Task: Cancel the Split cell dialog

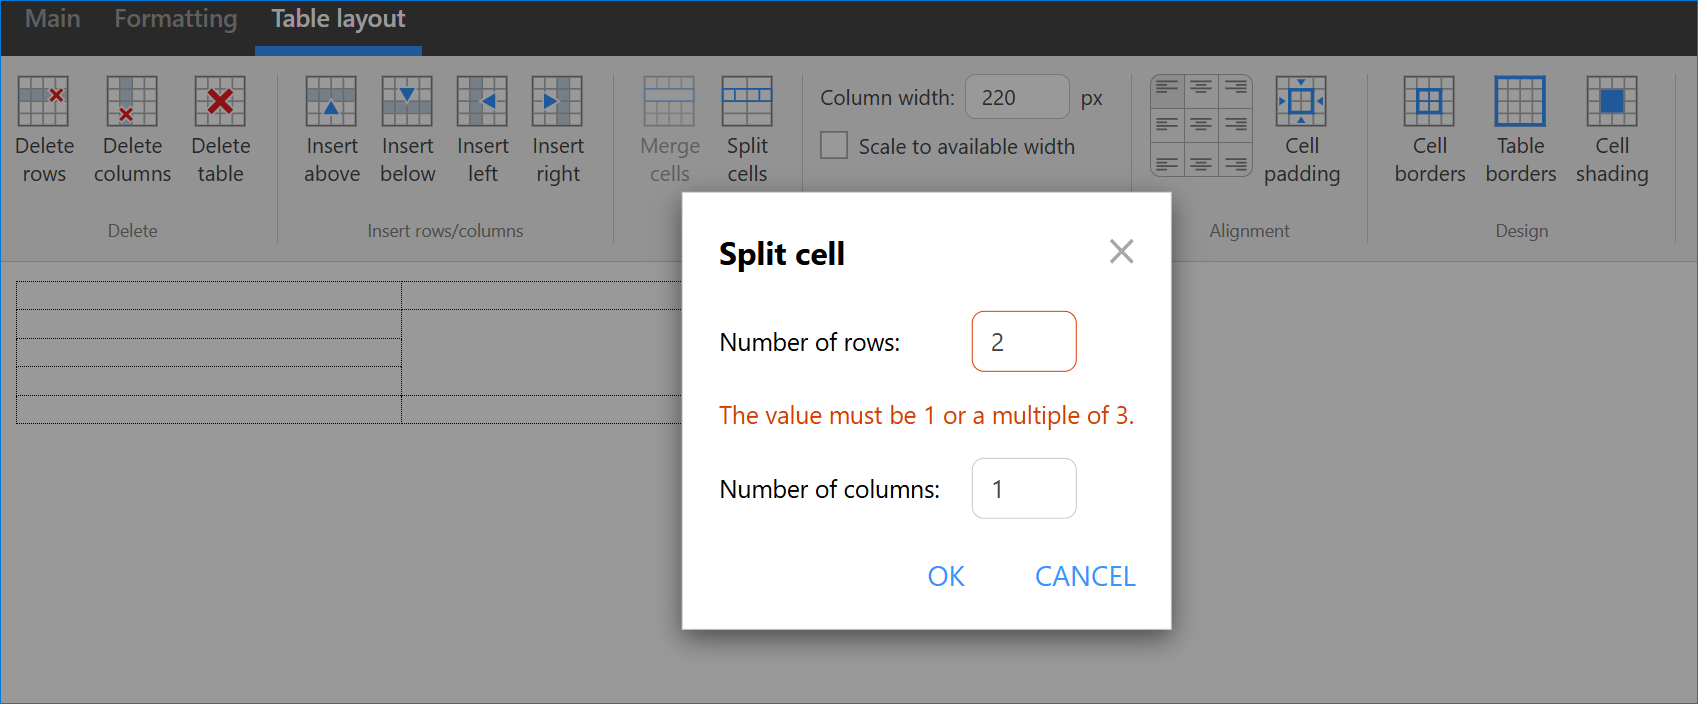Action: pyautogui.click(x=1085, y=576)
